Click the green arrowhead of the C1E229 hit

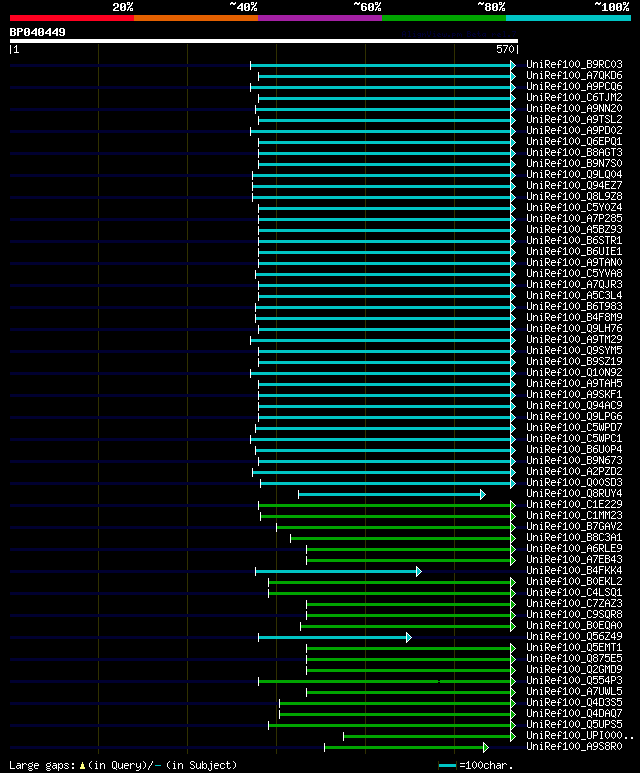pyautogui.click(x=513, y=505)
